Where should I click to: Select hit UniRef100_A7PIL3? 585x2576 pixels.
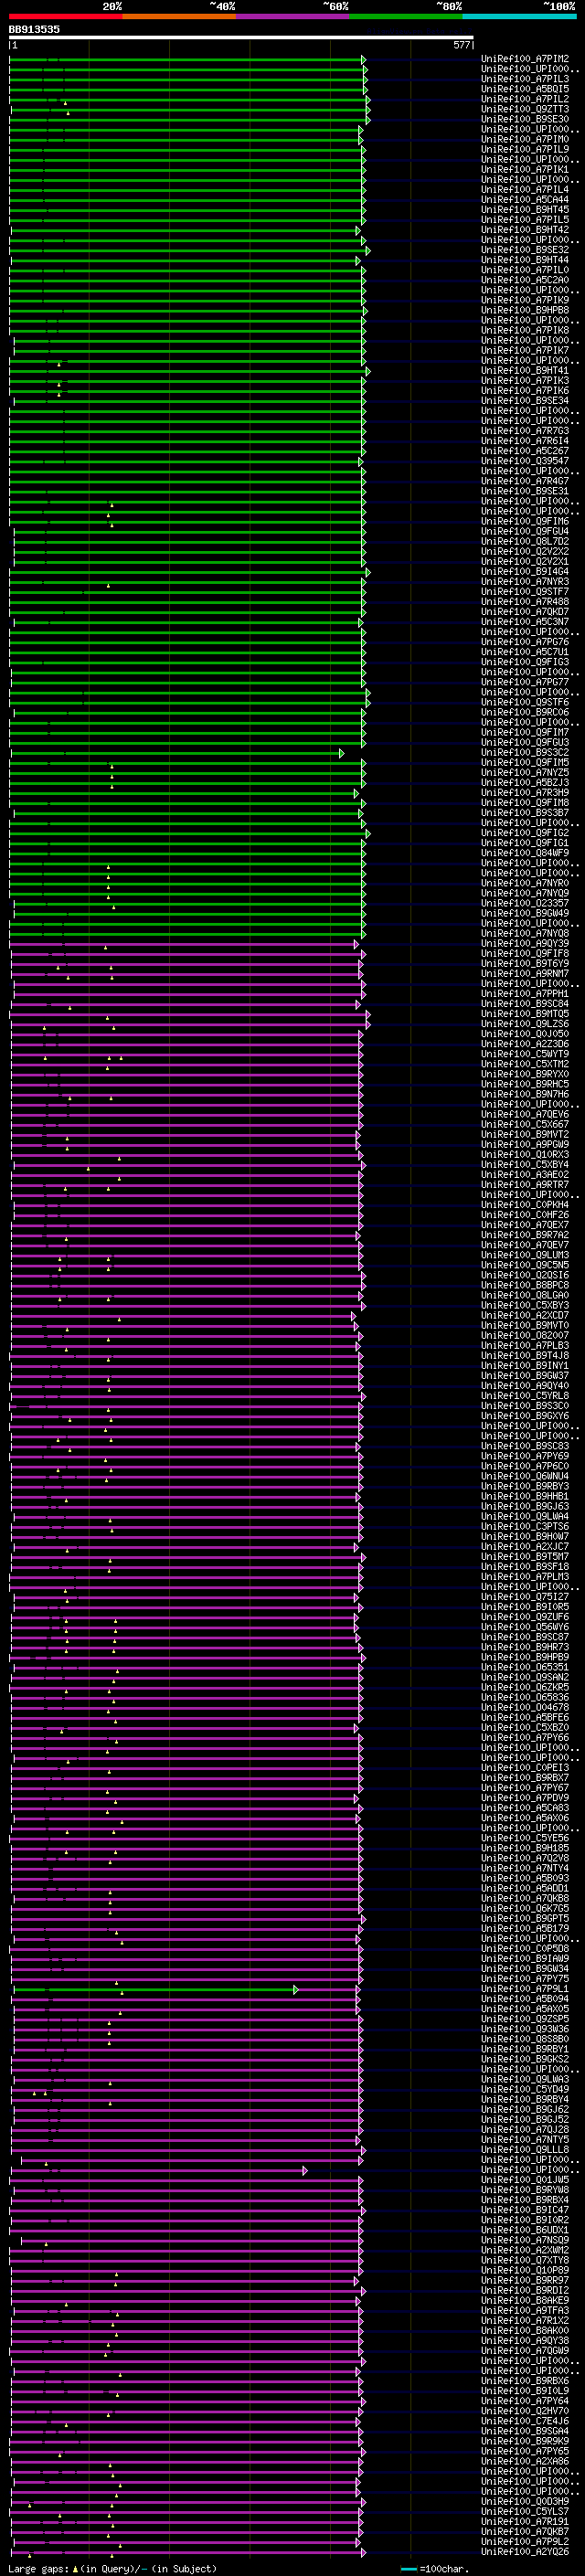525,79
